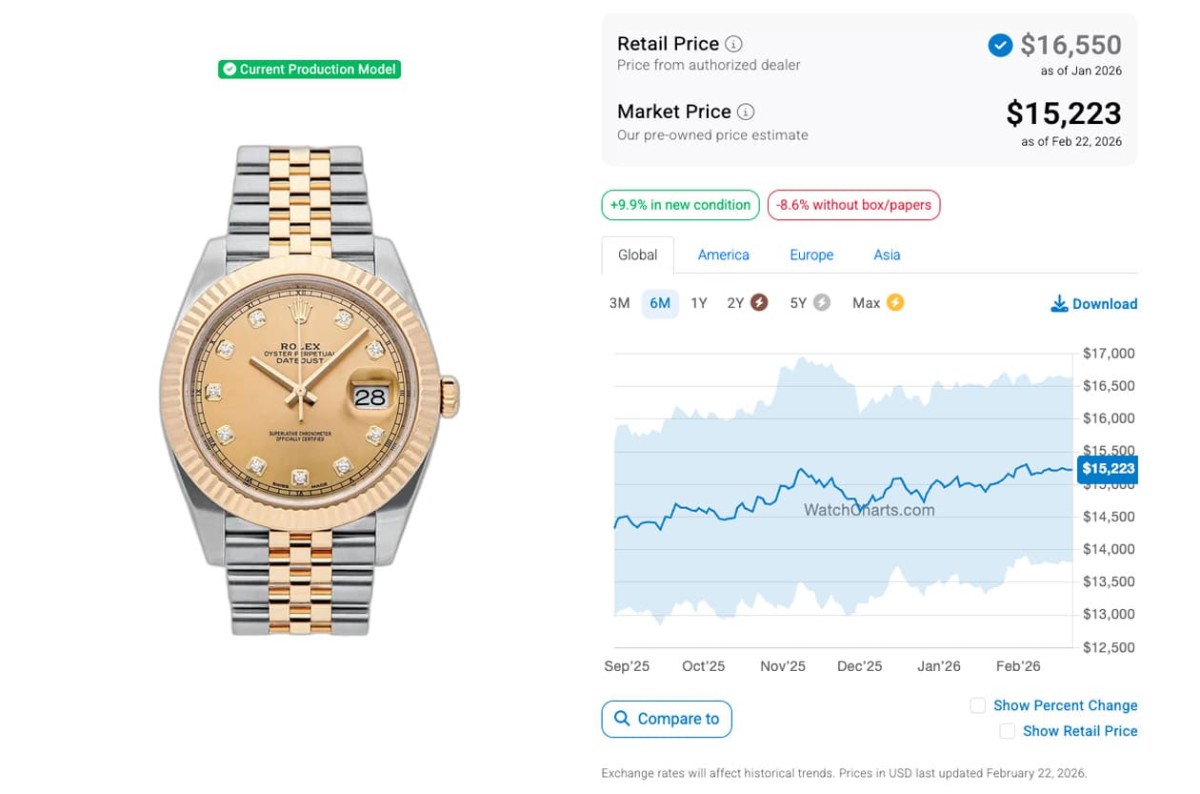Click the Retail Price info icon

734,44
